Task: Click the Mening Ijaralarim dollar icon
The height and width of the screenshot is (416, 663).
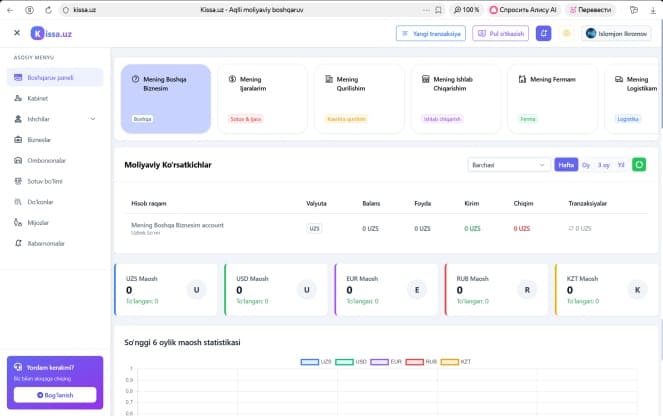Action: [x=232, y=79]
